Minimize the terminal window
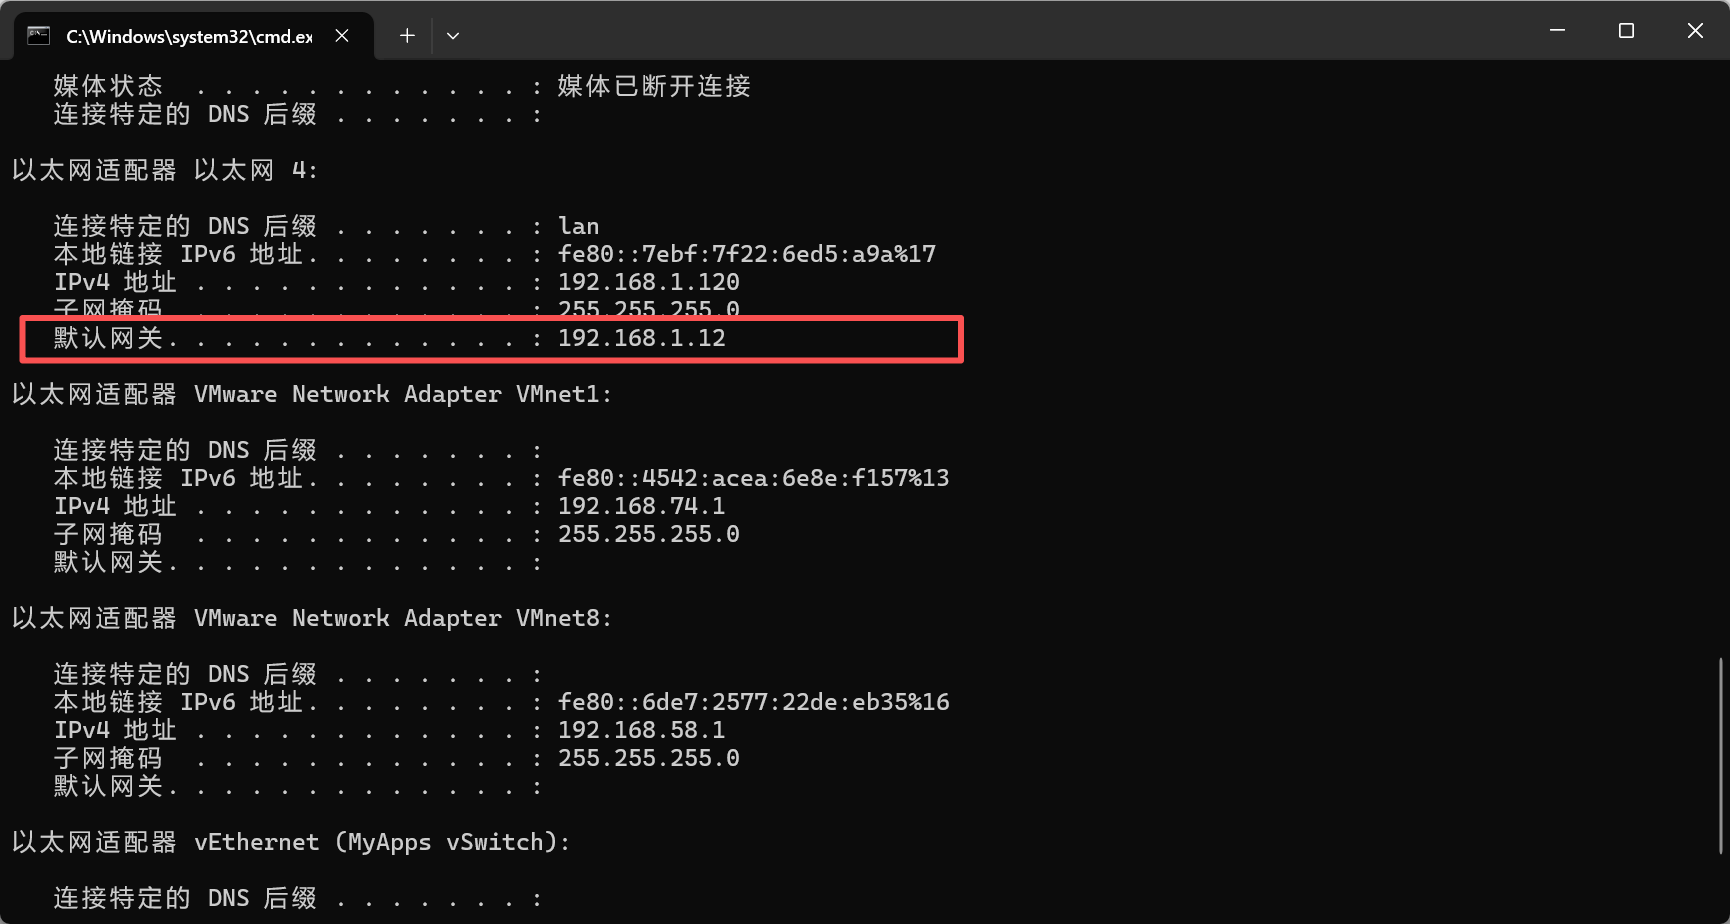The width and height of the screenshot is (1730, 924). click(1557, 31)
